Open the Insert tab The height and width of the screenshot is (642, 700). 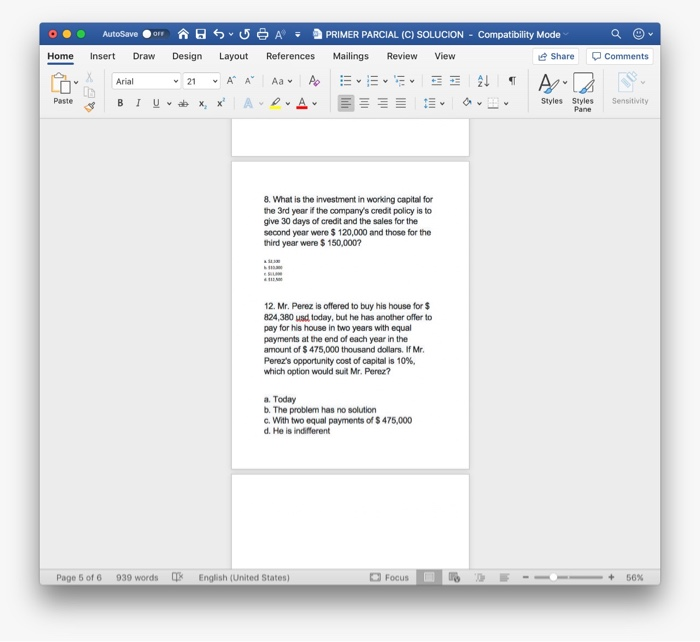(102, 56)
